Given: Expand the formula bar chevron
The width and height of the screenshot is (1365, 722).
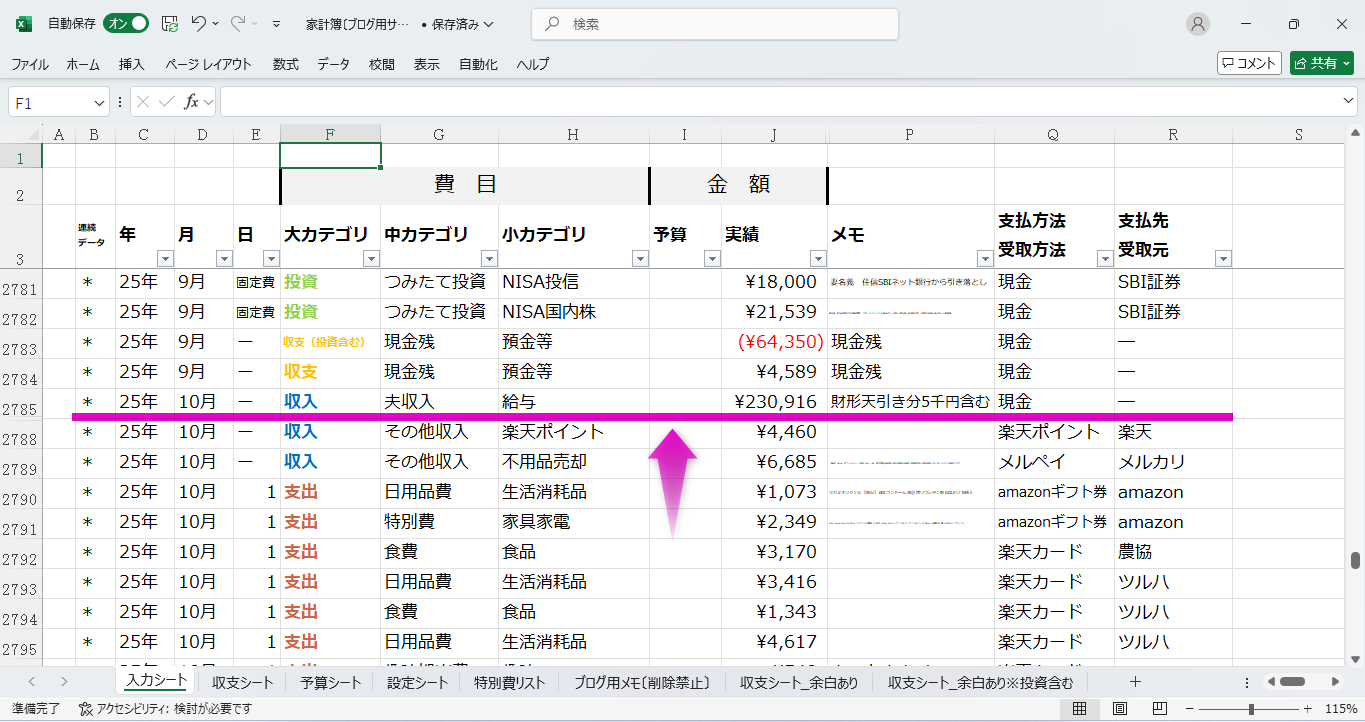Looking at the screenshot, I should [x=1349, y=102].
